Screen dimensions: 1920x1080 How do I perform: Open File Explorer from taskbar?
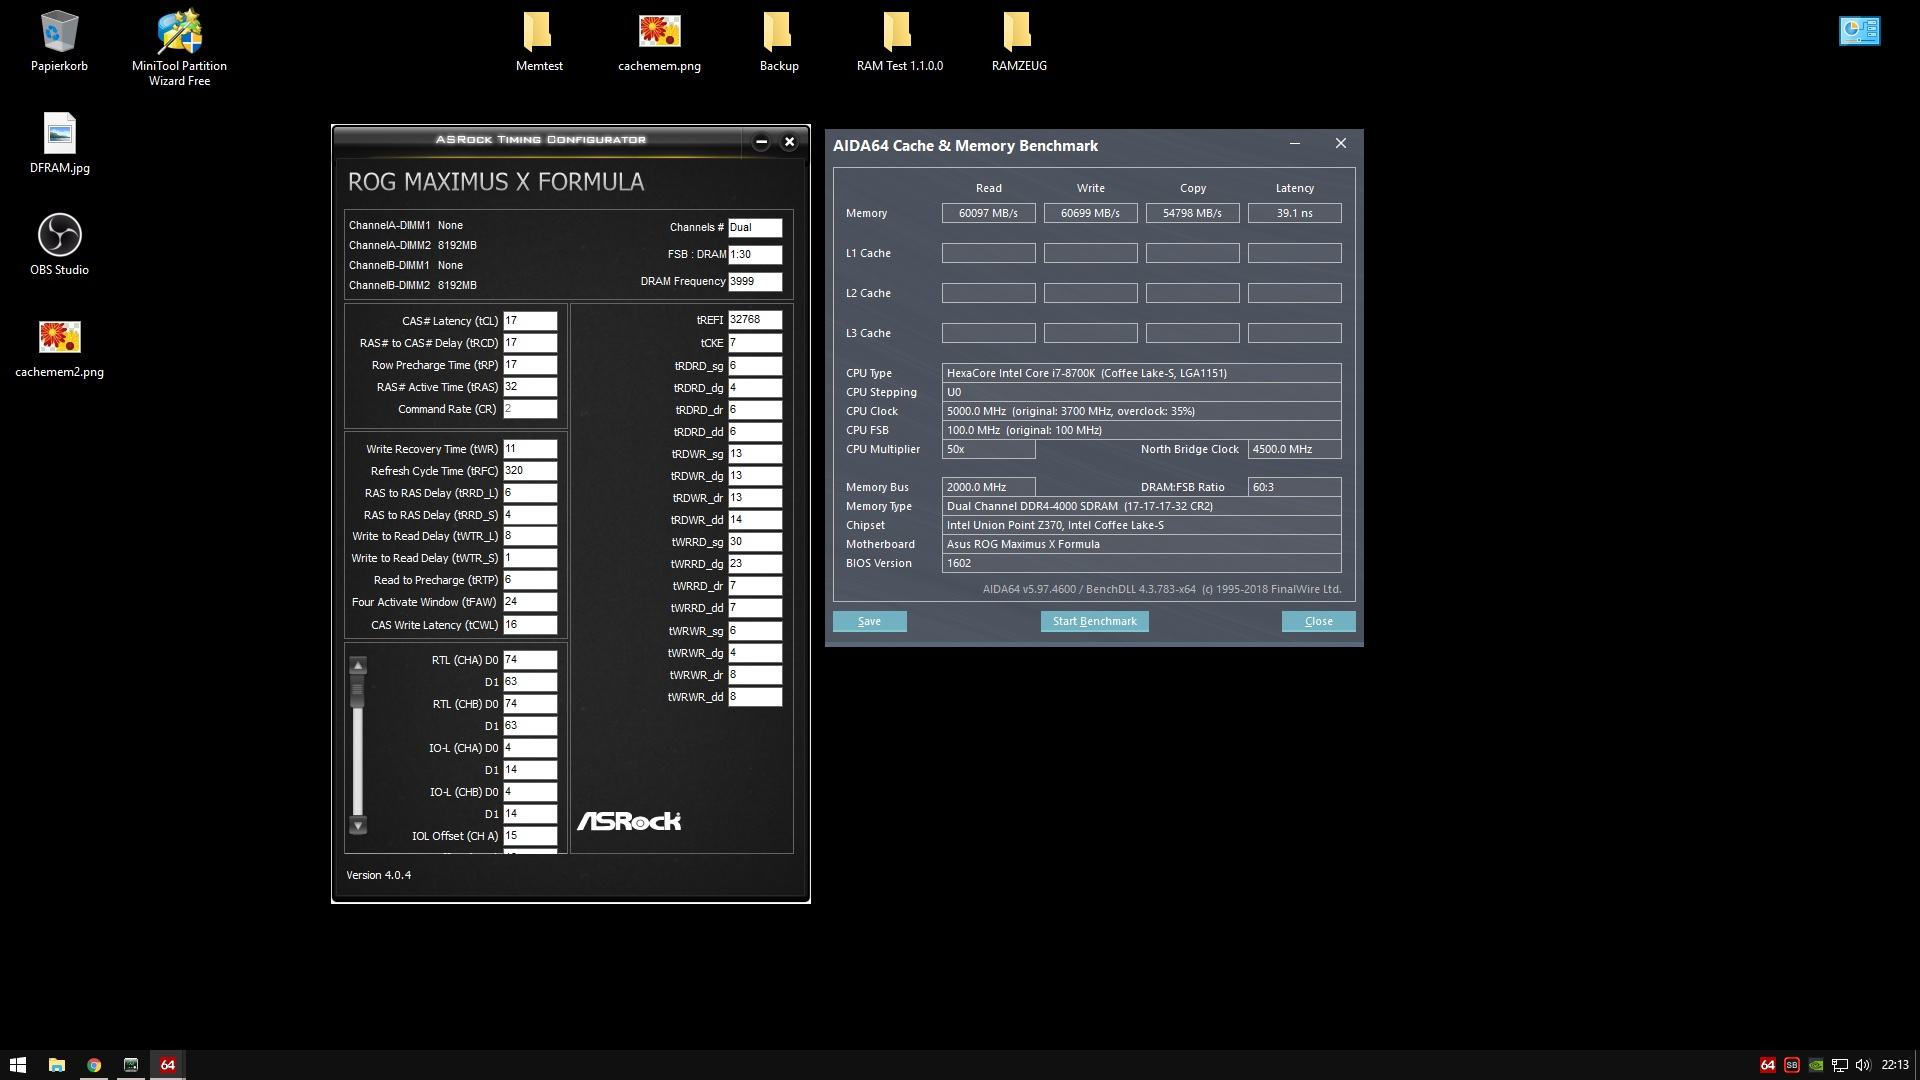tap(56, 1065)
